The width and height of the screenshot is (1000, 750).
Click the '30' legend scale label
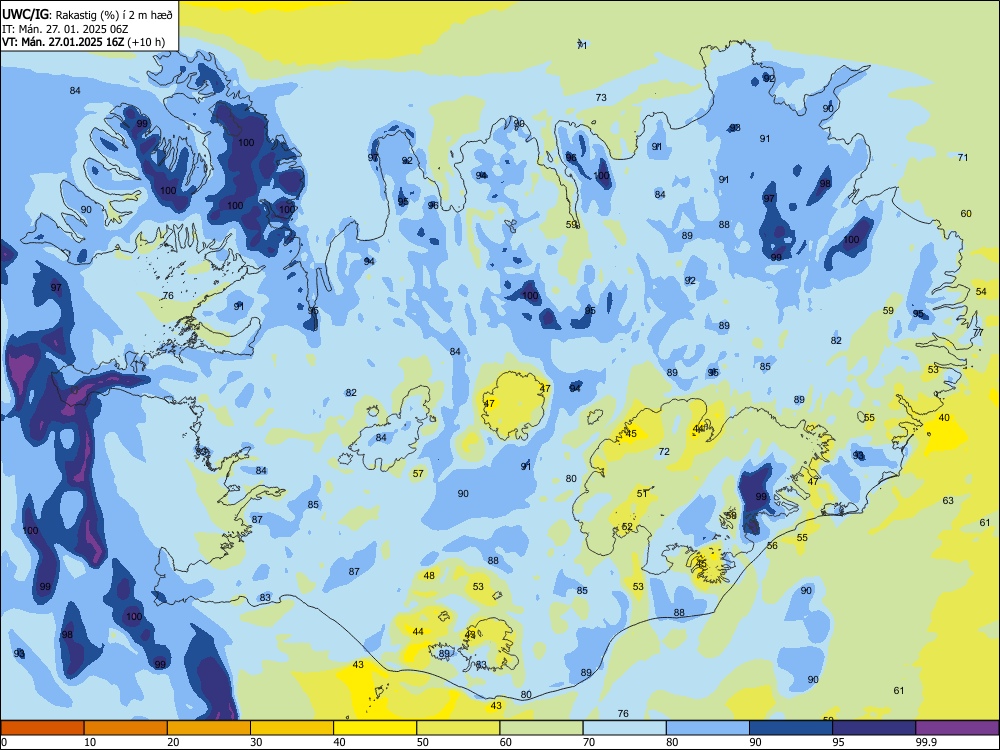click(x=256, y=742)
